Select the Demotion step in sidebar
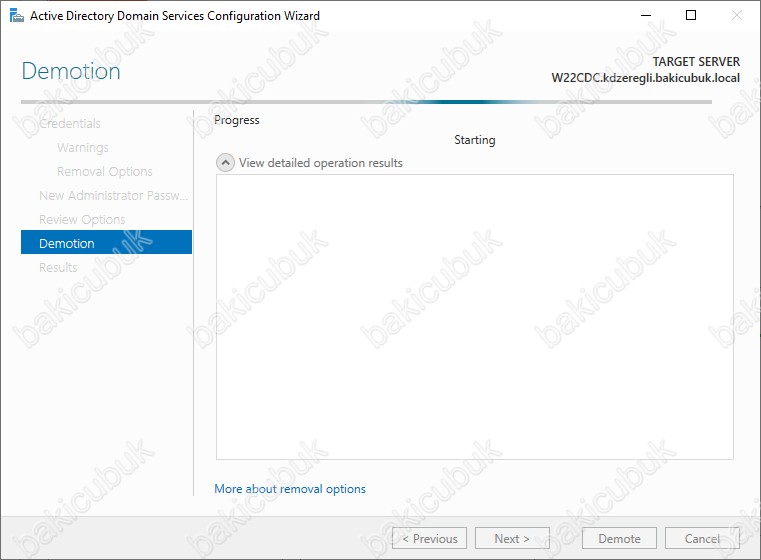The width and height of the screenshot is (761, 560). click(106, 242)
